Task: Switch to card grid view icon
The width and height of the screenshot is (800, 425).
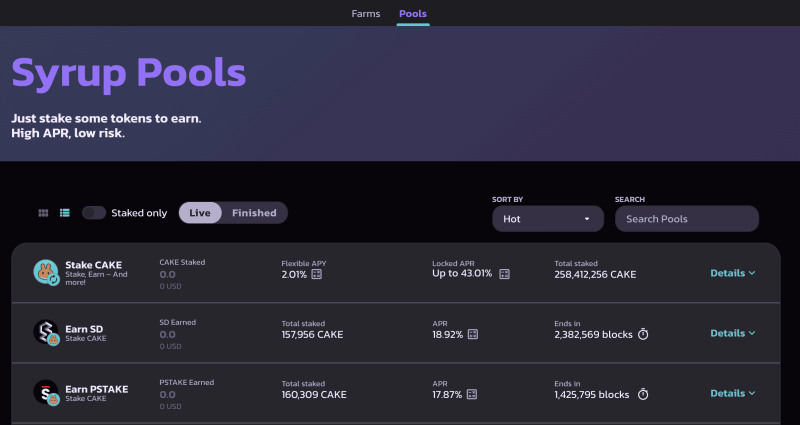Action: click(x=43, y=213)
